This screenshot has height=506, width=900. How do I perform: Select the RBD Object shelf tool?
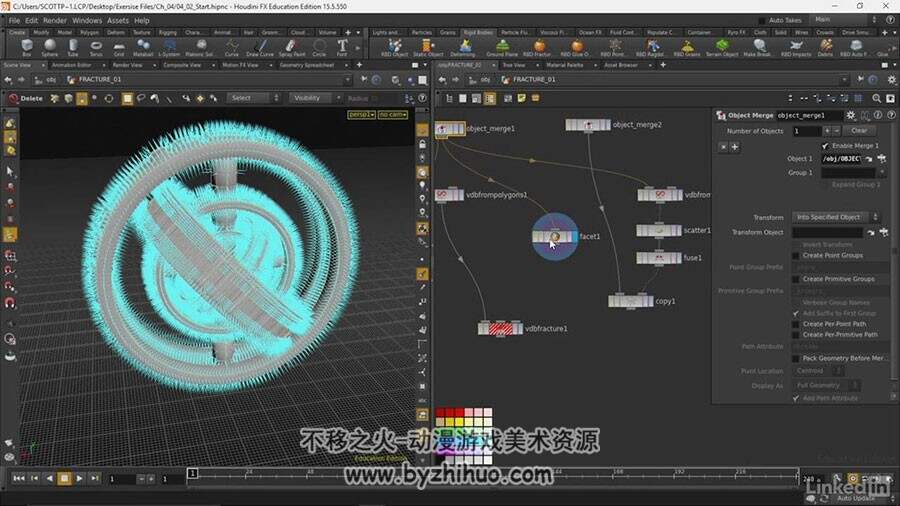(x=394, y=47)
